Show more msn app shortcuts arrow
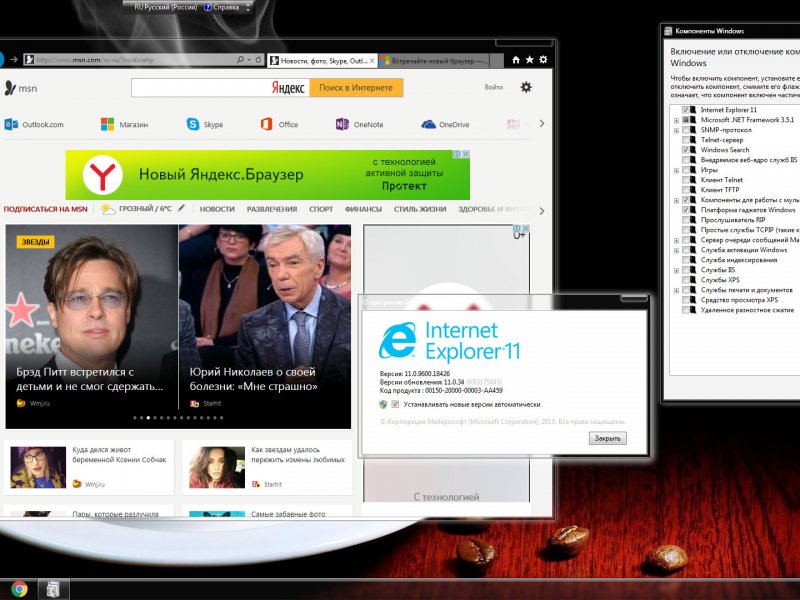This screenshot has height=600, width=800. [542, 123]
